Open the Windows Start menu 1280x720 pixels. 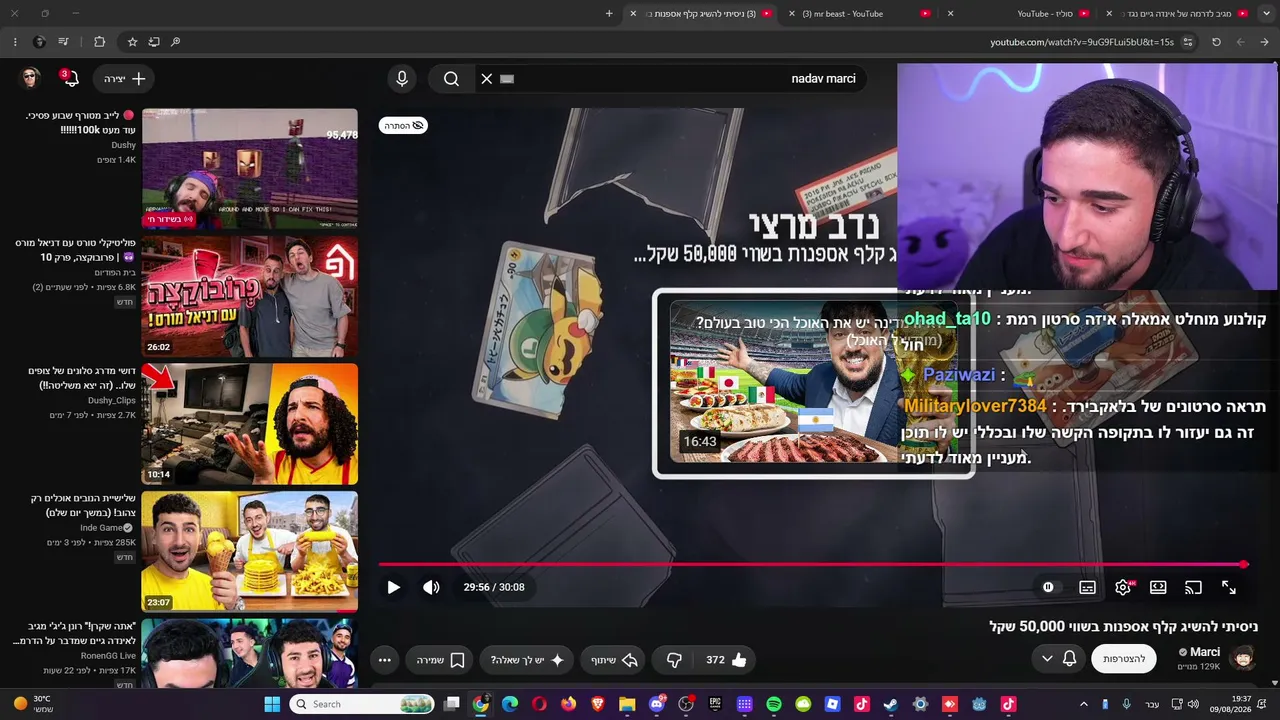pos(272,704)
